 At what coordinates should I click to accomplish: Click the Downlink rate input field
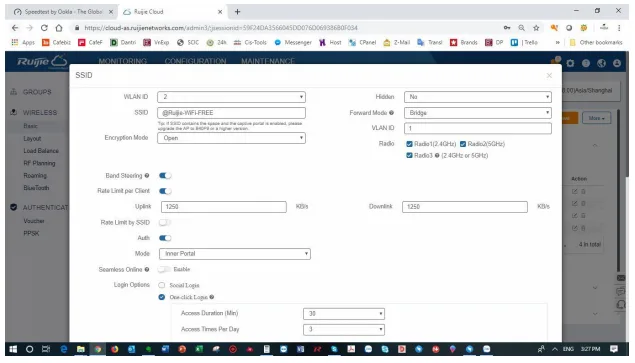coord(465,207)
